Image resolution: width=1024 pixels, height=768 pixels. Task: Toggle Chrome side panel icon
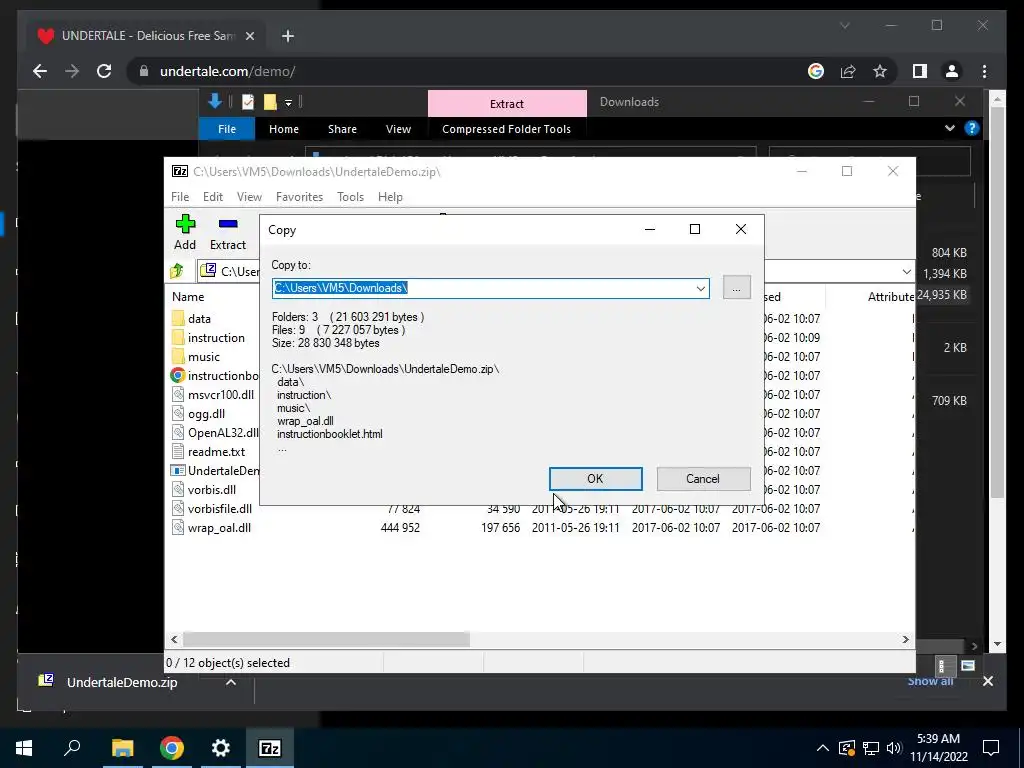tap(920, 71)
